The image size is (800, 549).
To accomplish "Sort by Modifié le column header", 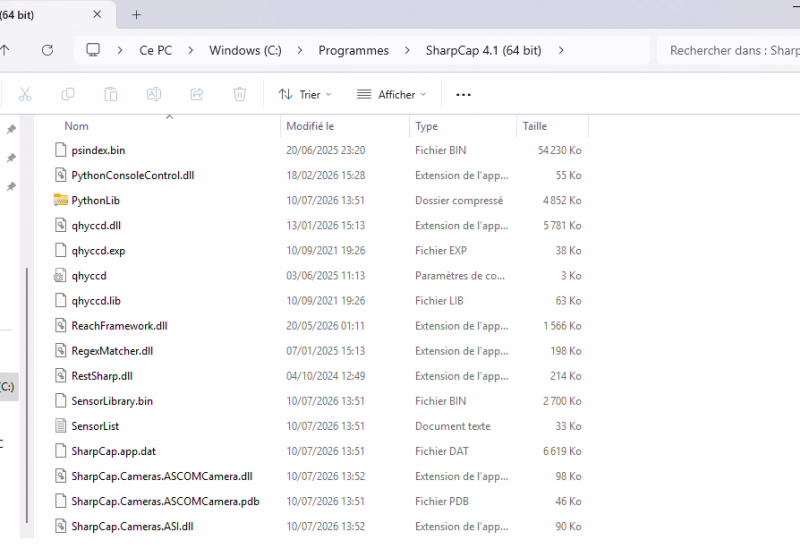I will point(310,126).
